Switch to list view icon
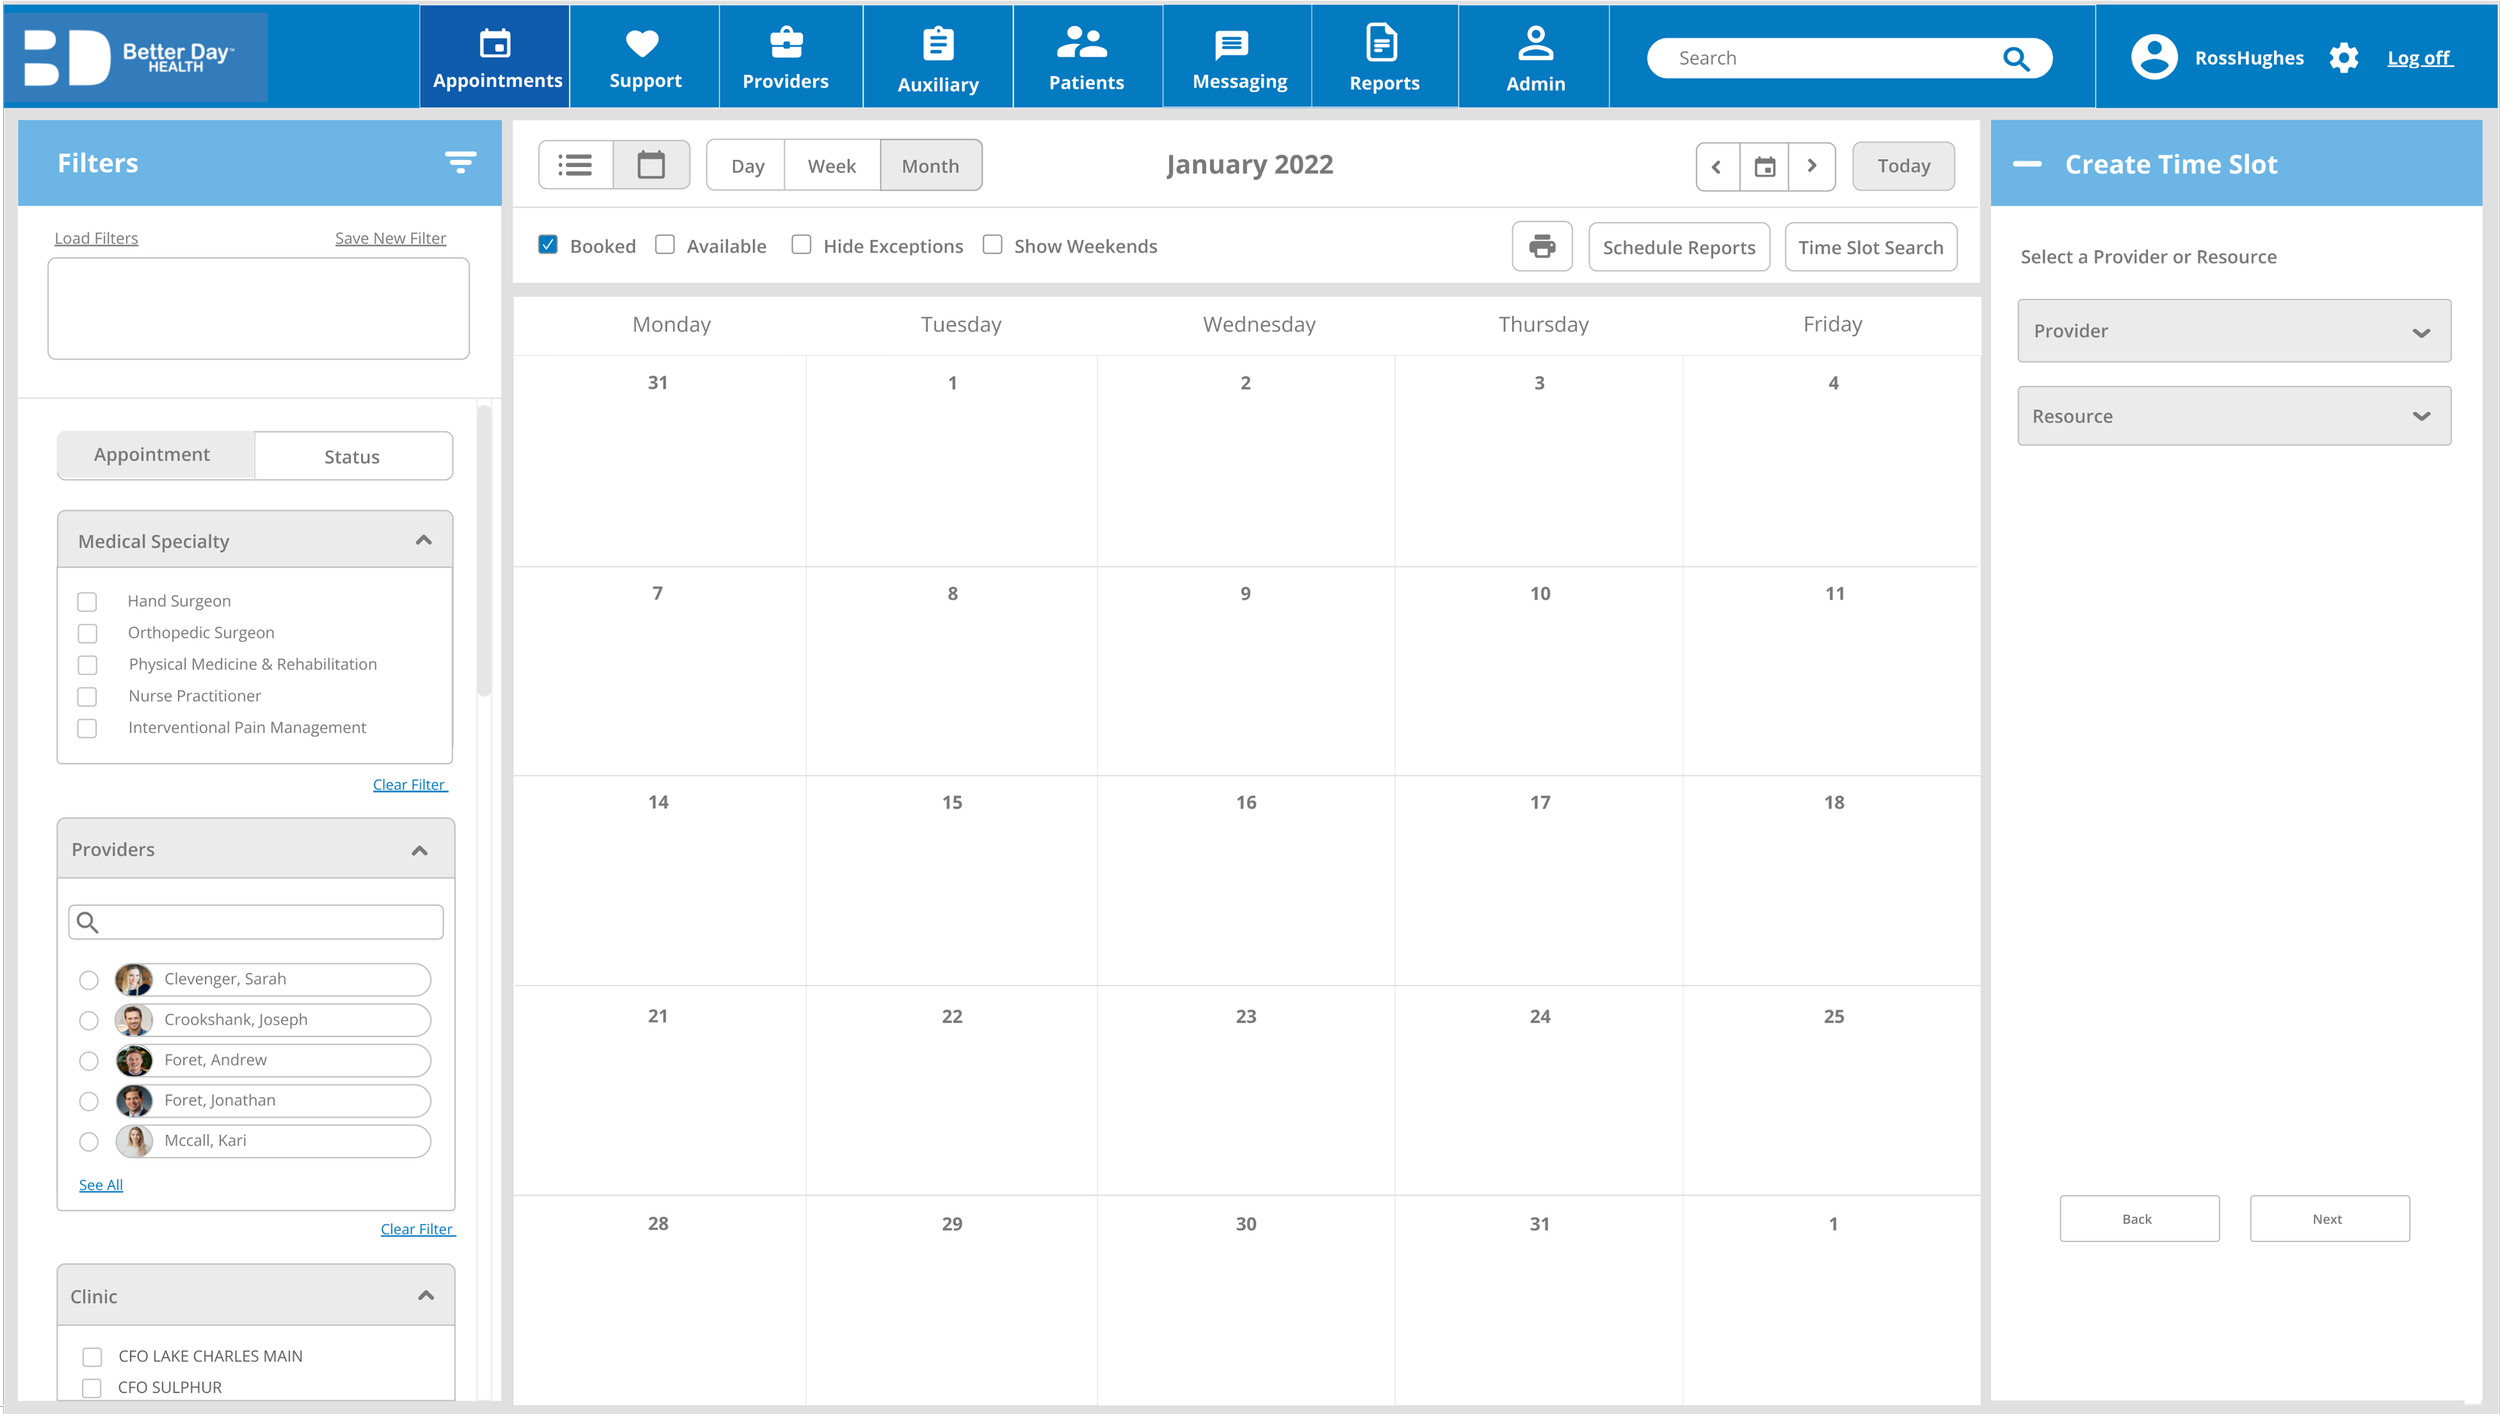The image size is (2500, 1414). pyautogui.click(x=575, y=165)
